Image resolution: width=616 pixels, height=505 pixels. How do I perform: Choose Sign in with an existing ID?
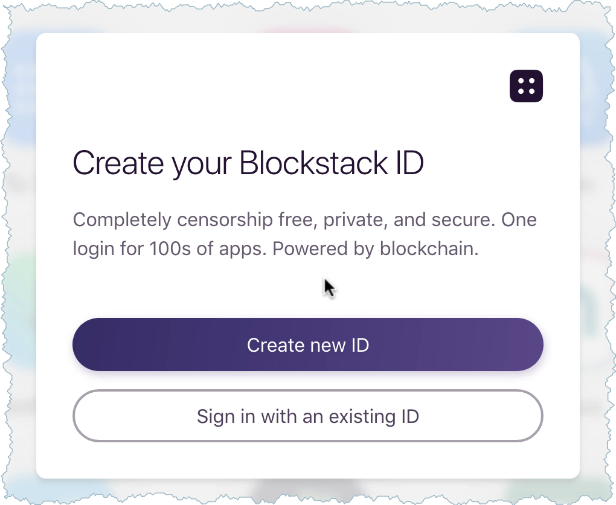tap(308, 416)
